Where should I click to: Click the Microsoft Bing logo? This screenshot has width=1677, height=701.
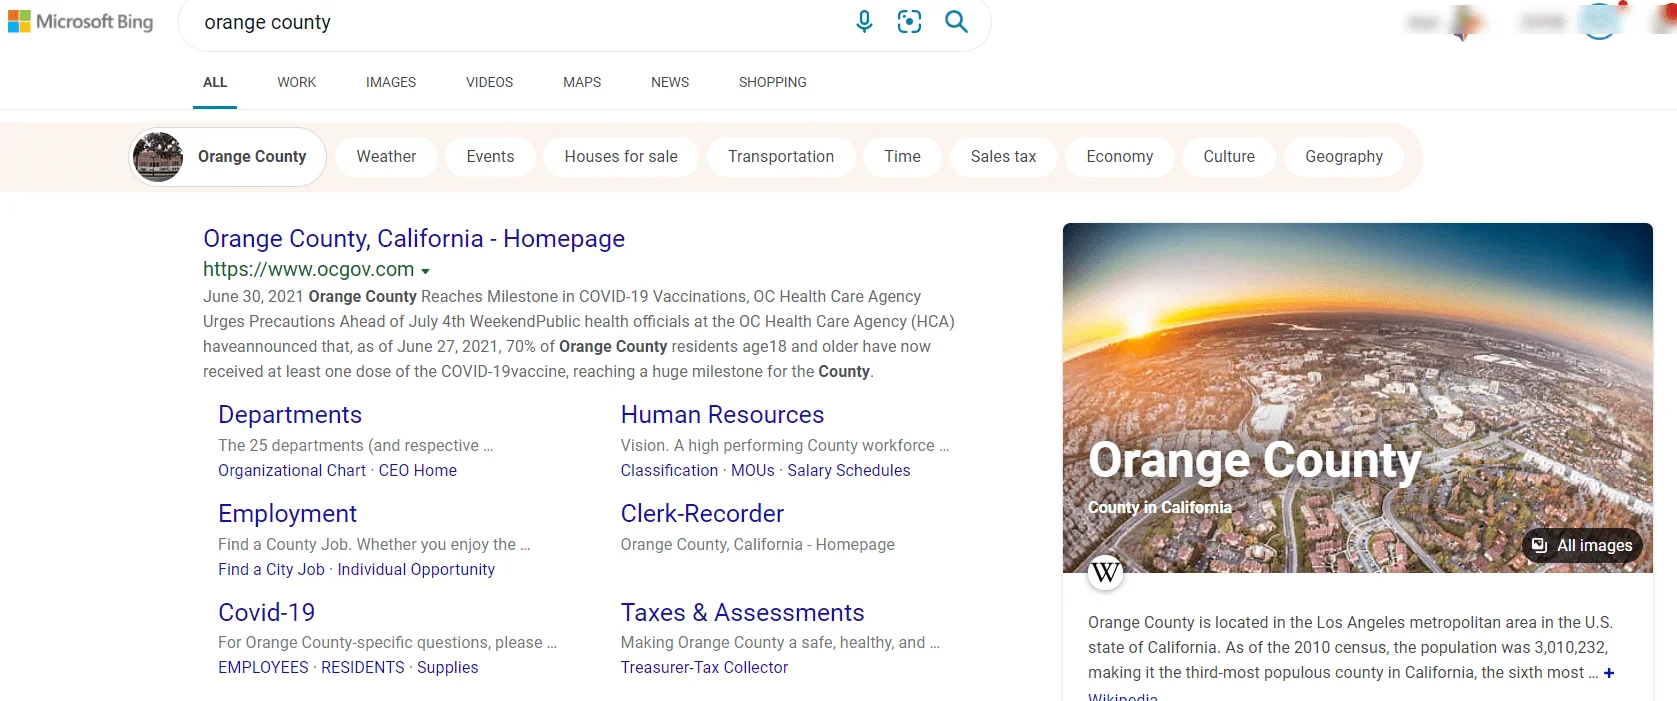click(81, 22)
